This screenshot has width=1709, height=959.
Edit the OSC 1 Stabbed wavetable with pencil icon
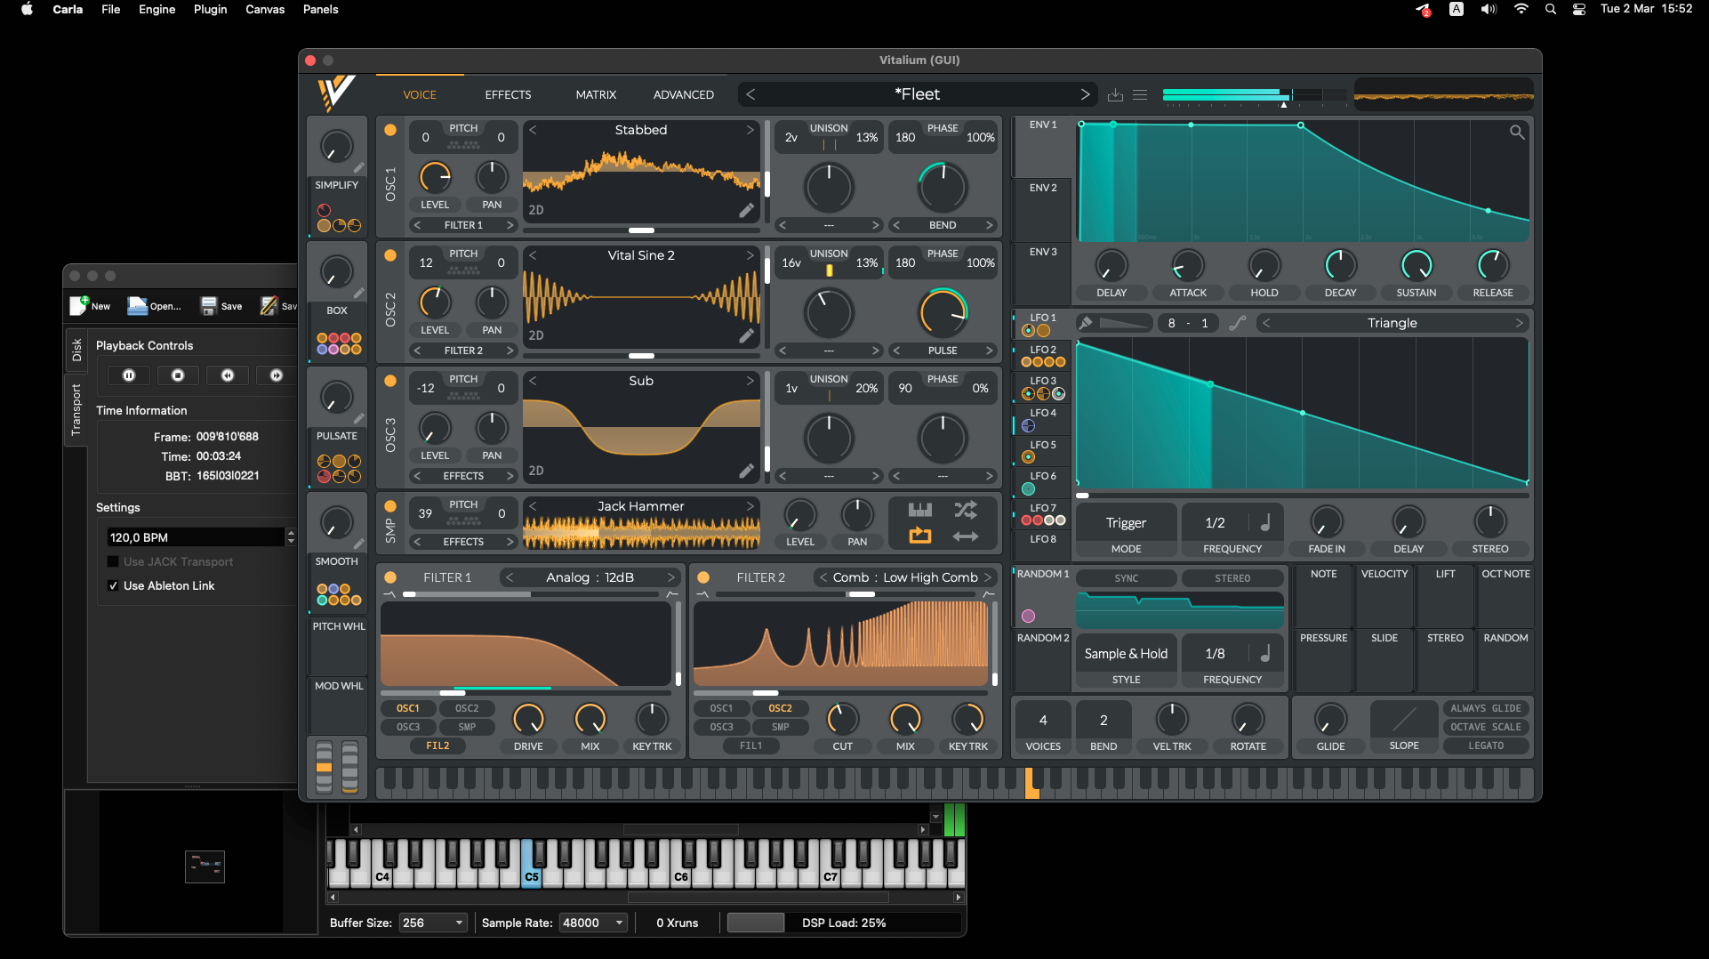(x=746, y=210)
